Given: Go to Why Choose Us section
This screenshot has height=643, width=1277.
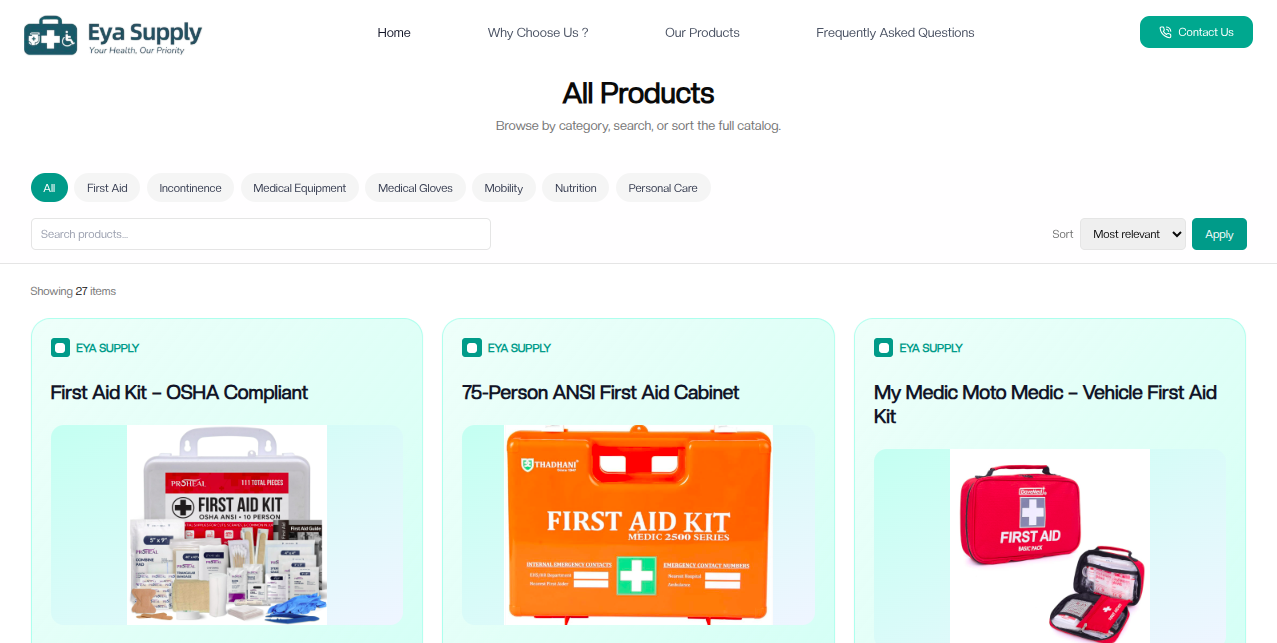Looking at the screenshot, I should pyautogui.click(x=538, y=32).
